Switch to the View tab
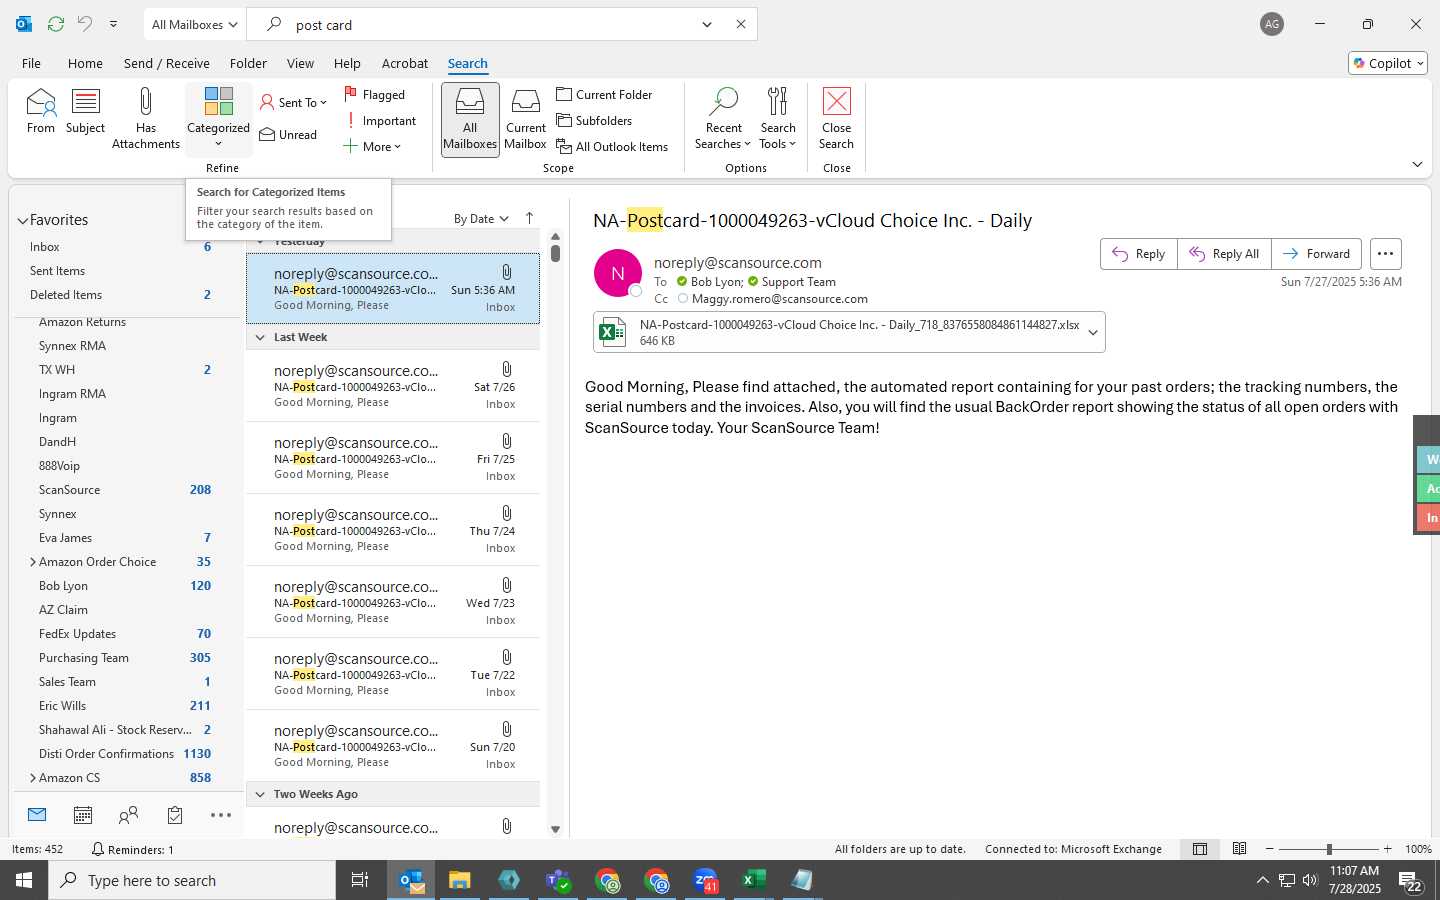The width and height of the screenshot is (1440, 900). coord(300,63)
